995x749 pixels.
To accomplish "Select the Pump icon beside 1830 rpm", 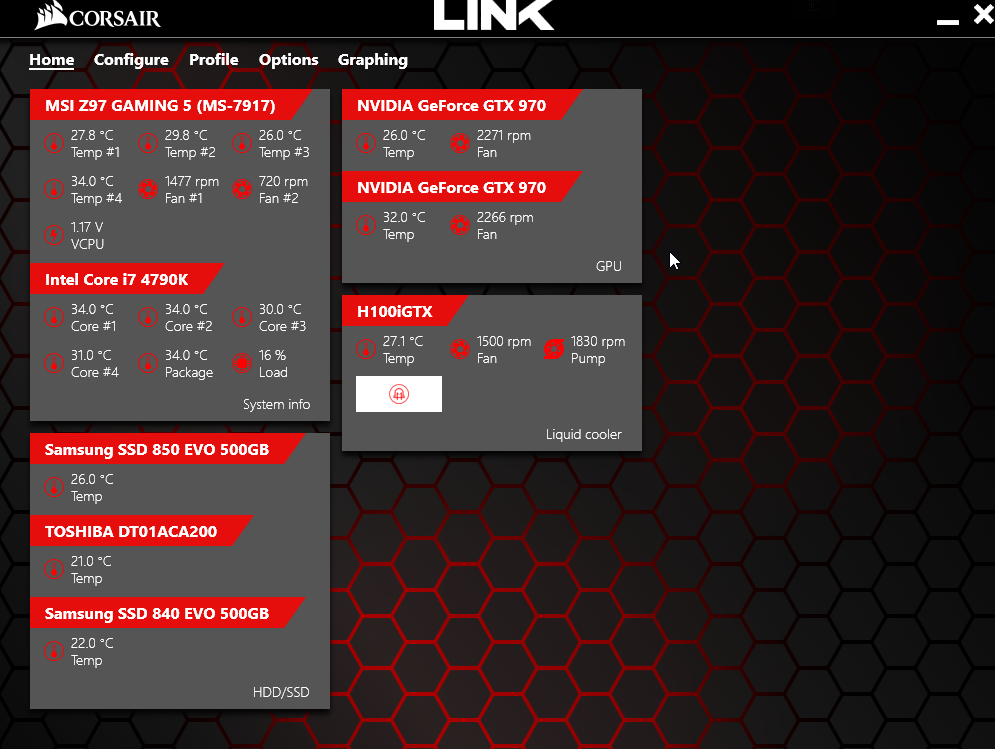I will tap(554, 349).
